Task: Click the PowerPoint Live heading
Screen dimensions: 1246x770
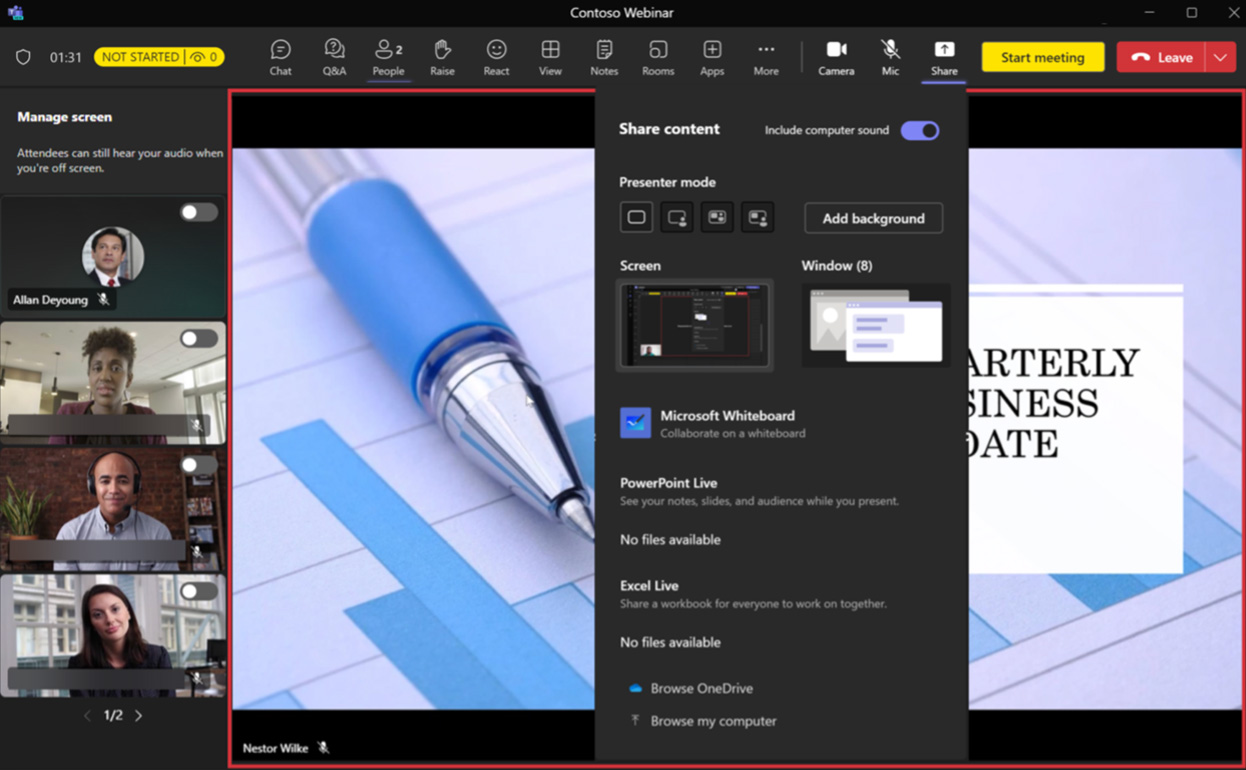Action: 668,483
